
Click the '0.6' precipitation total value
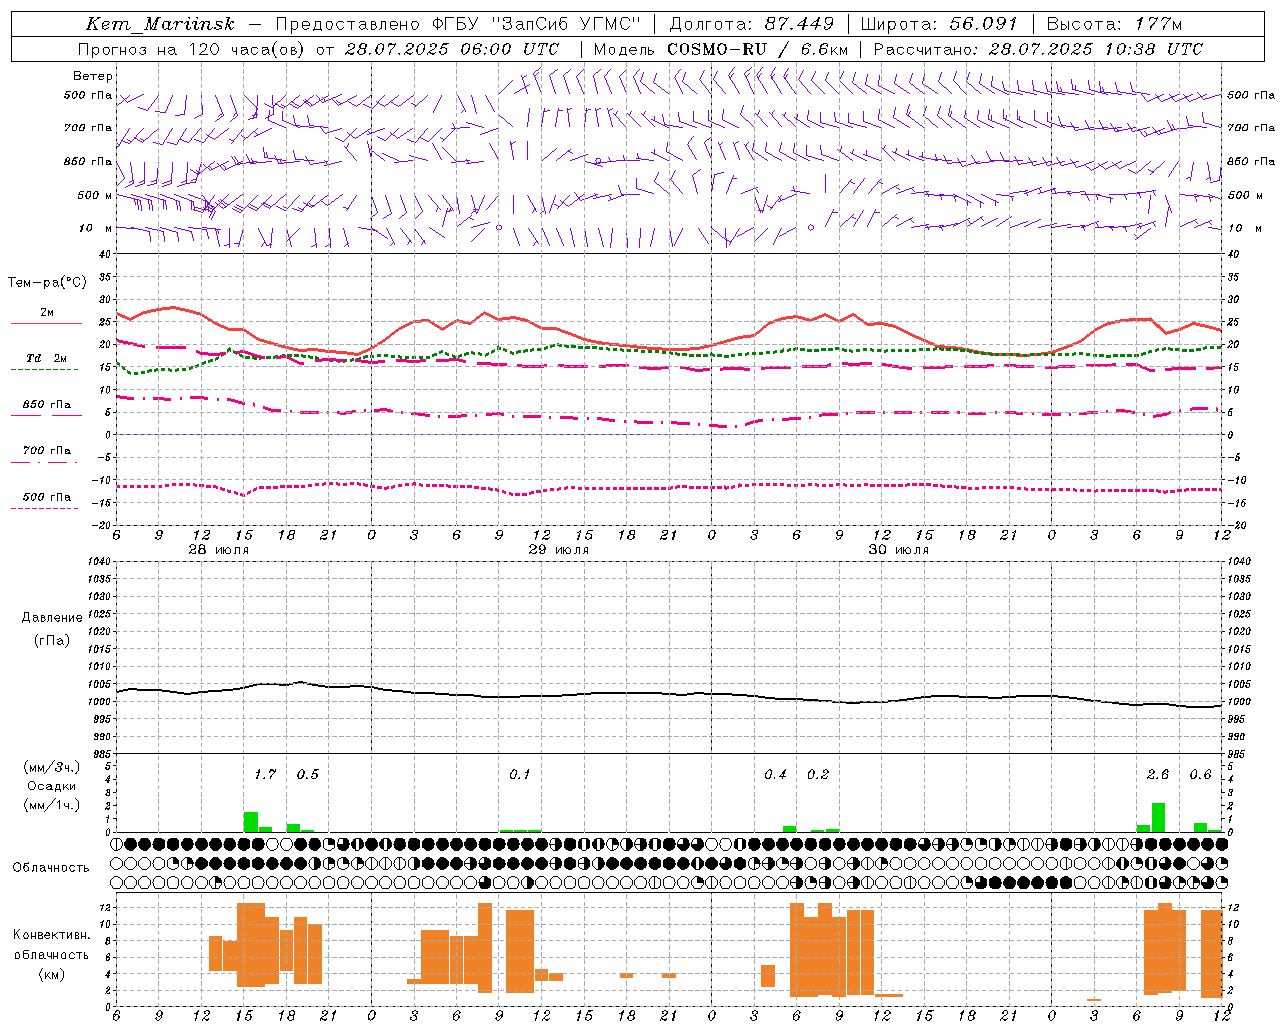point(1200,775)
